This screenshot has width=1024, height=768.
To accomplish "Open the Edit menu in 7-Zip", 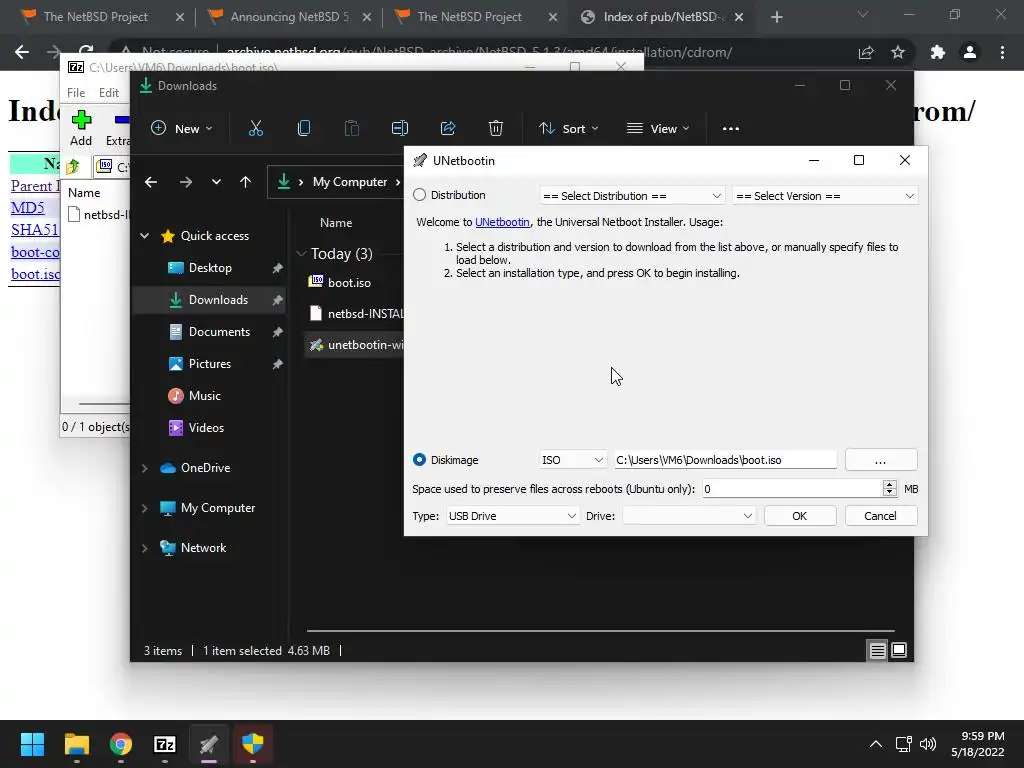I will (108, 93).
